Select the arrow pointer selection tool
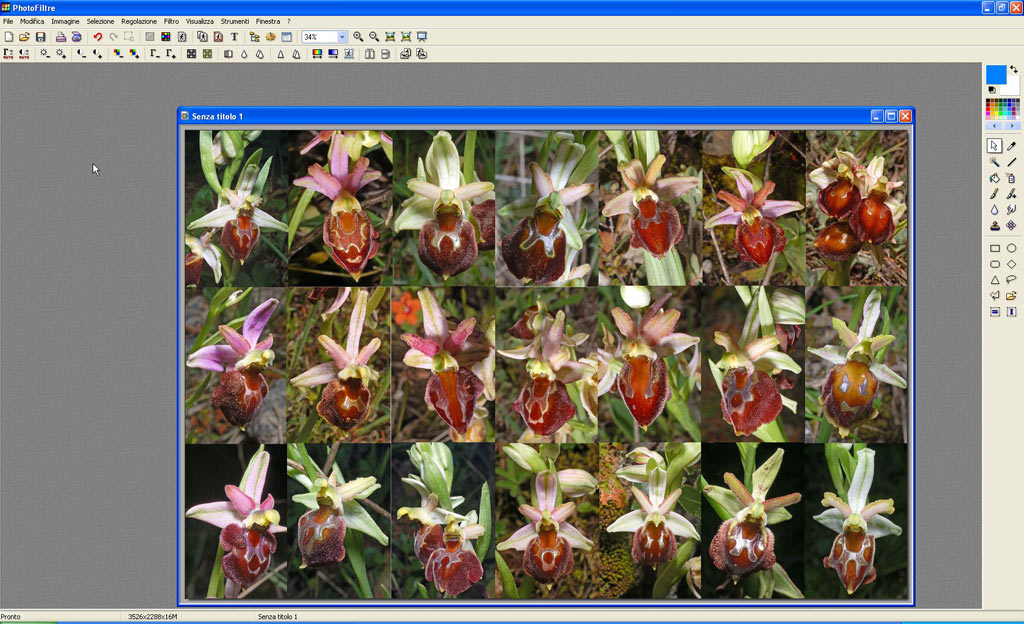Image resolution: width=1024 pixels, height=624 pixels. pyautogui.click(x=994, y=146)
